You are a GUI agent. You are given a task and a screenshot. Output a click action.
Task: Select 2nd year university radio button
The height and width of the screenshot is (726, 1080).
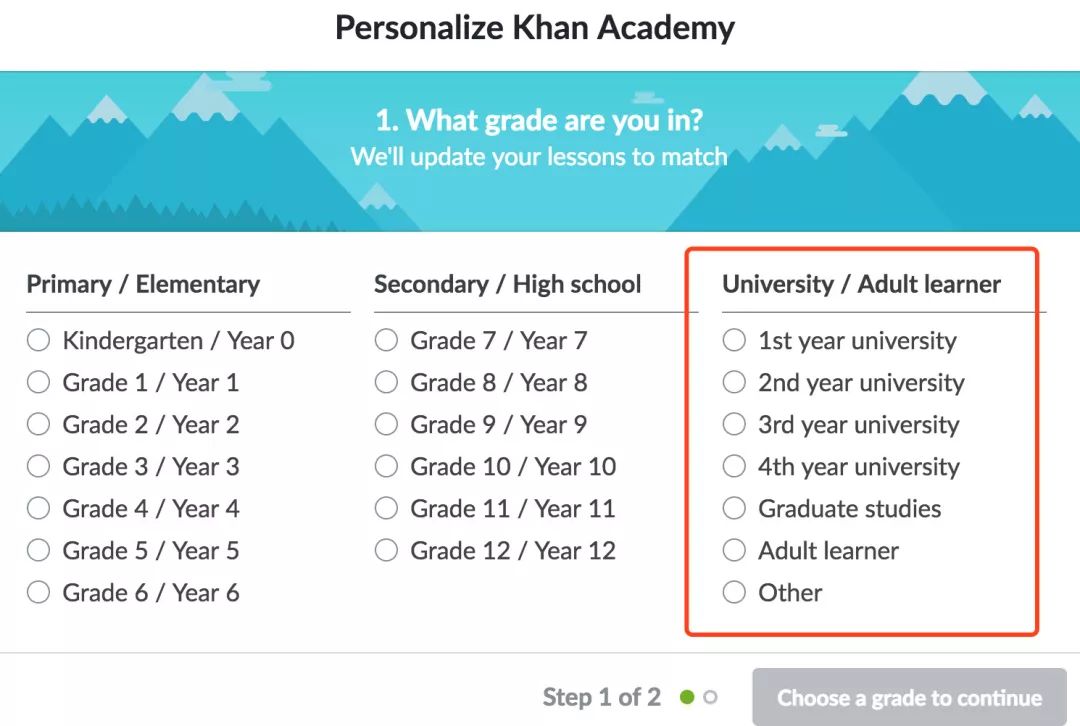pyautogui.click(x=735, y=383)
